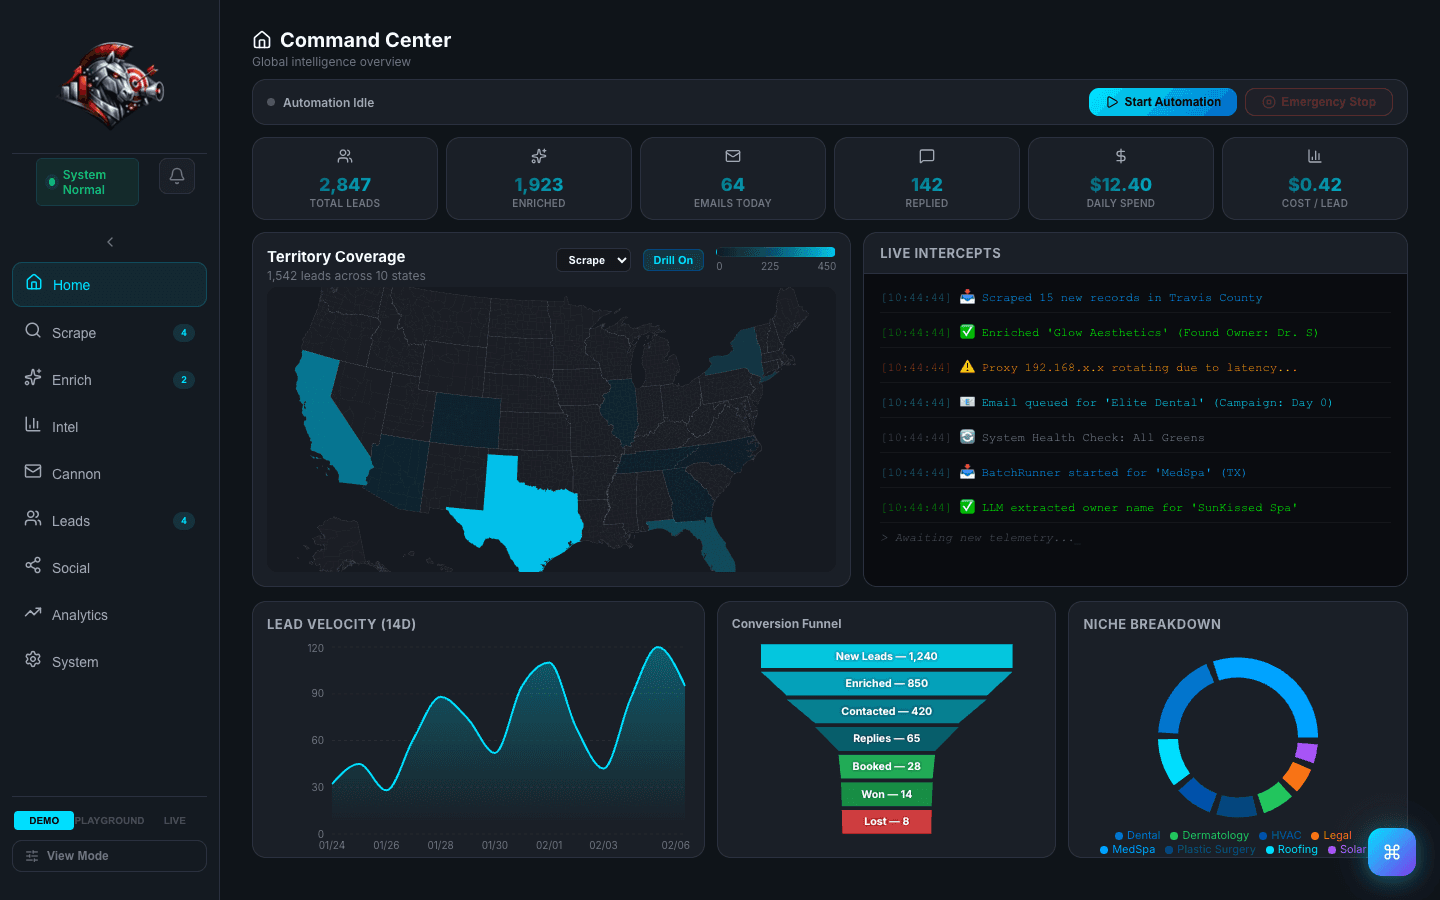Click the red robot logo in sidebar
Image resolution: width=1440 pixels, height=900 pixels.
point(111,85)
